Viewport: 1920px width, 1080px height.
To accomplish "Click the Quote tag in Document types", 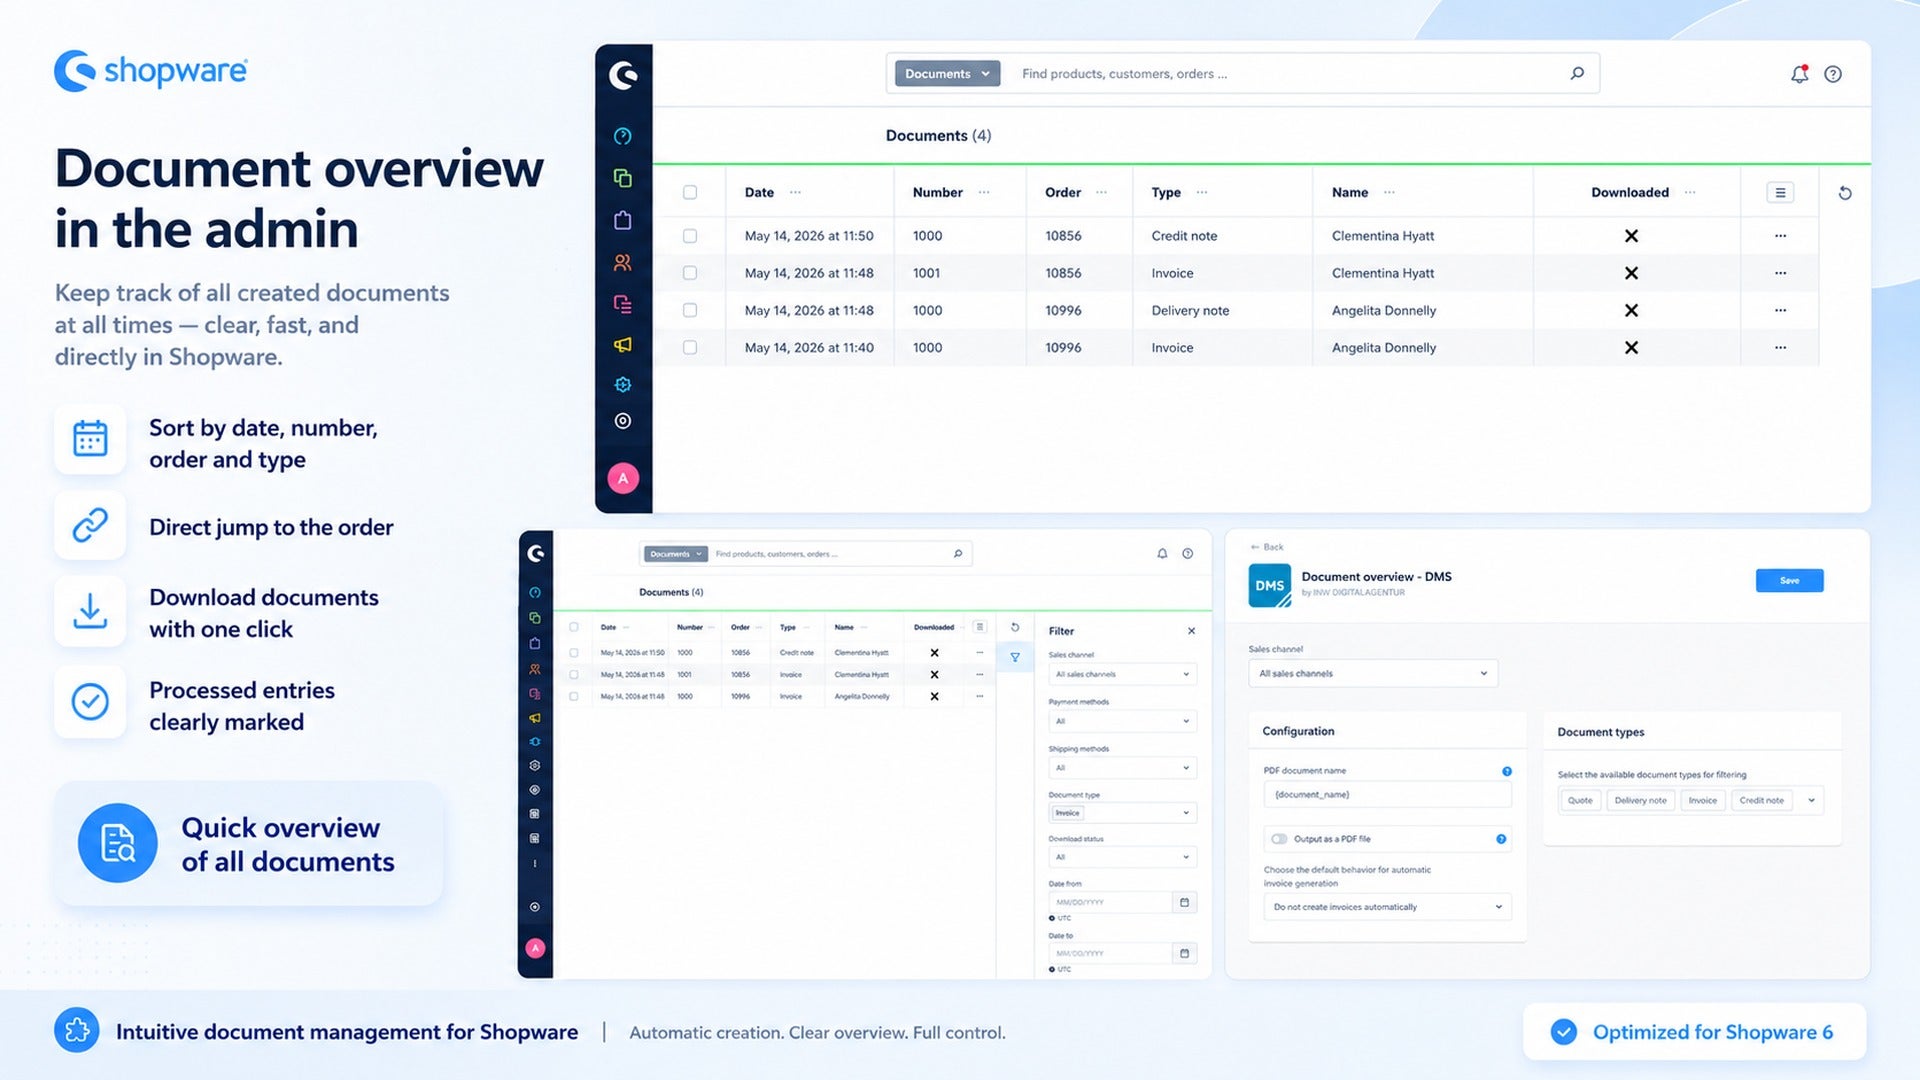I will point(1580,800).
